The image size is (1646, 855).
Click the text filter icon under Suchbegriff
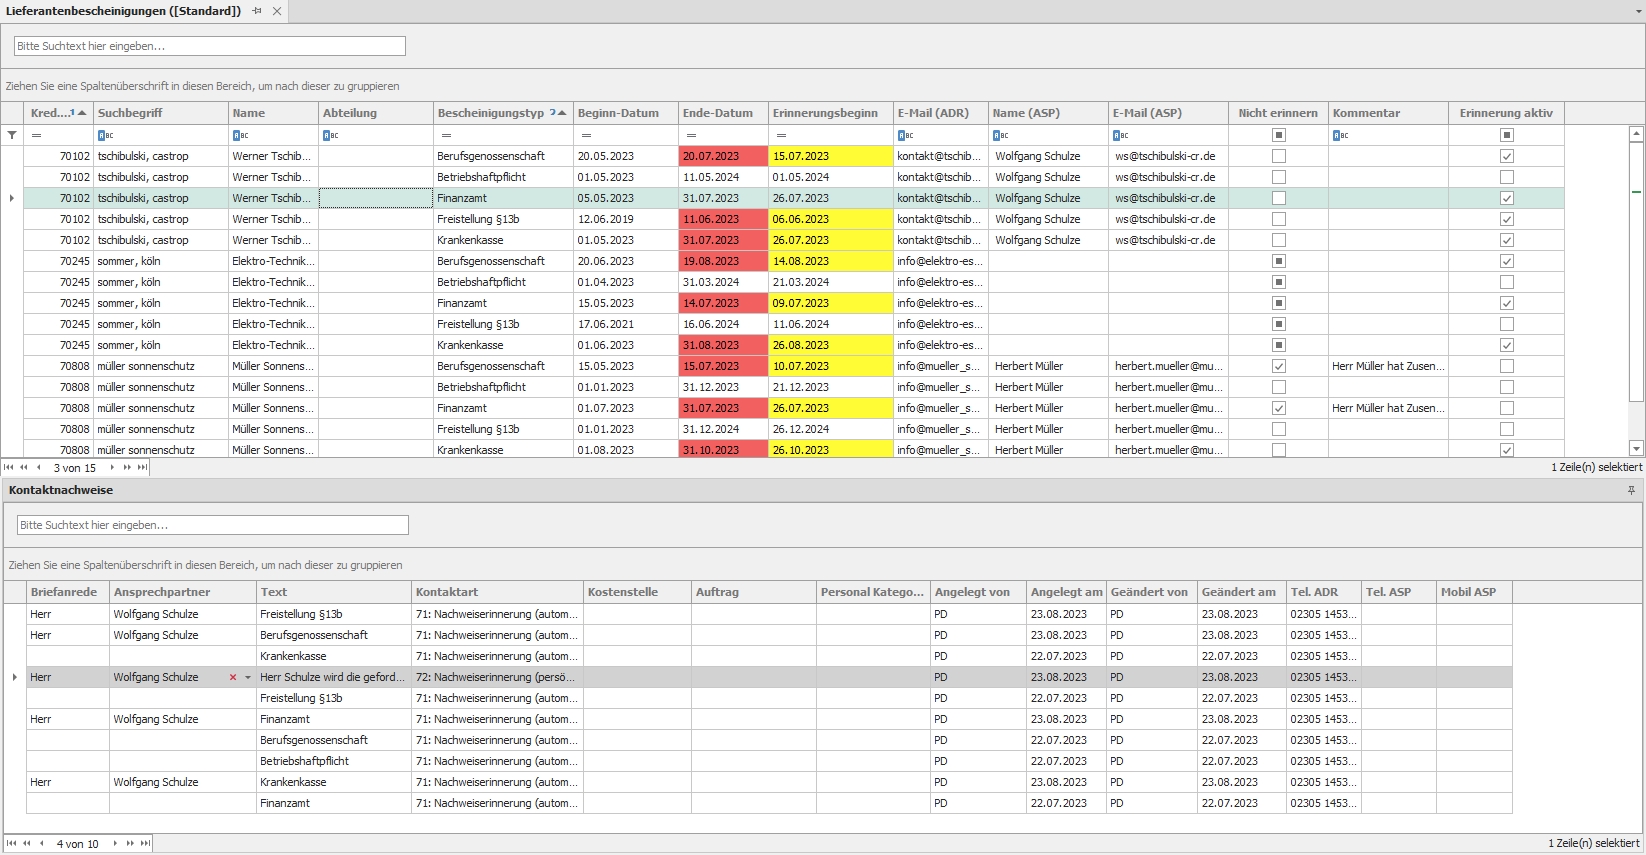coord(105,135)
